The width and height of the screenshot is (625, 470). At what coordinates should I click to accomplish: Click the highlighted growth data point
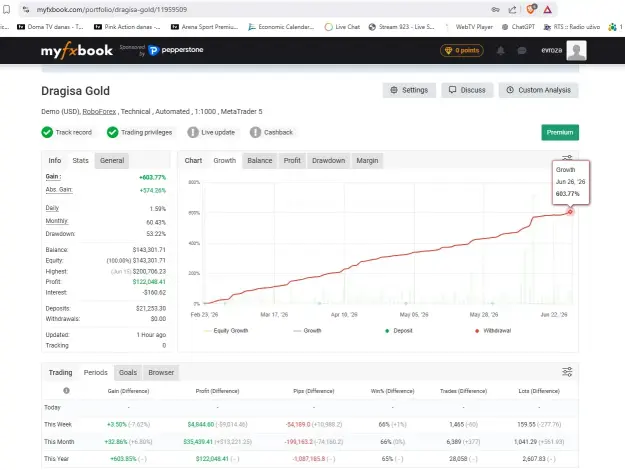570,212
